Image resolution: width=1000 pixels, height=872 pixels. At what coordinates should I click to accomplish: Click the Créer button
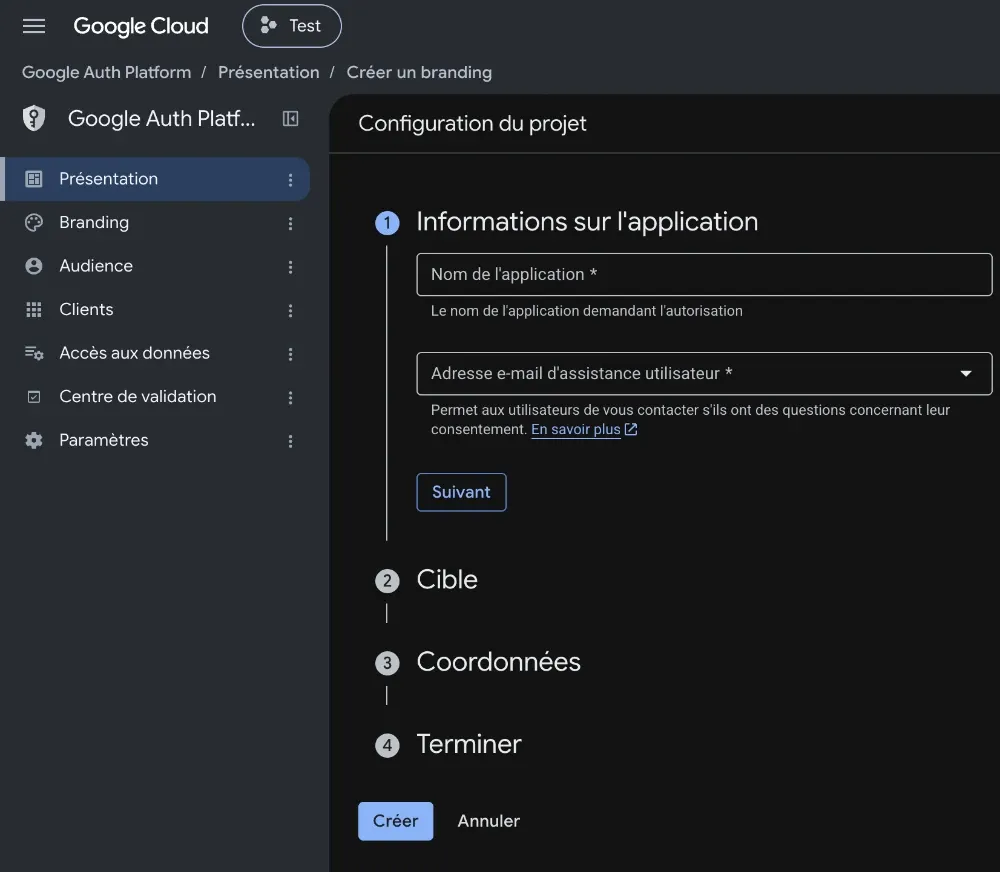[395, 821]
